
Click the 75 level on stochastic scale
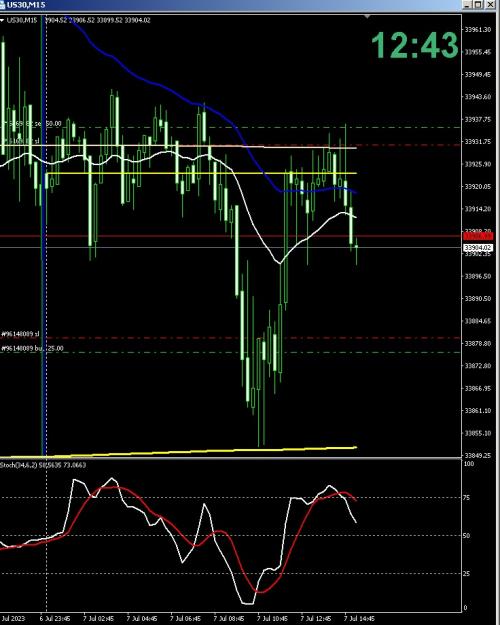(467, 497)
